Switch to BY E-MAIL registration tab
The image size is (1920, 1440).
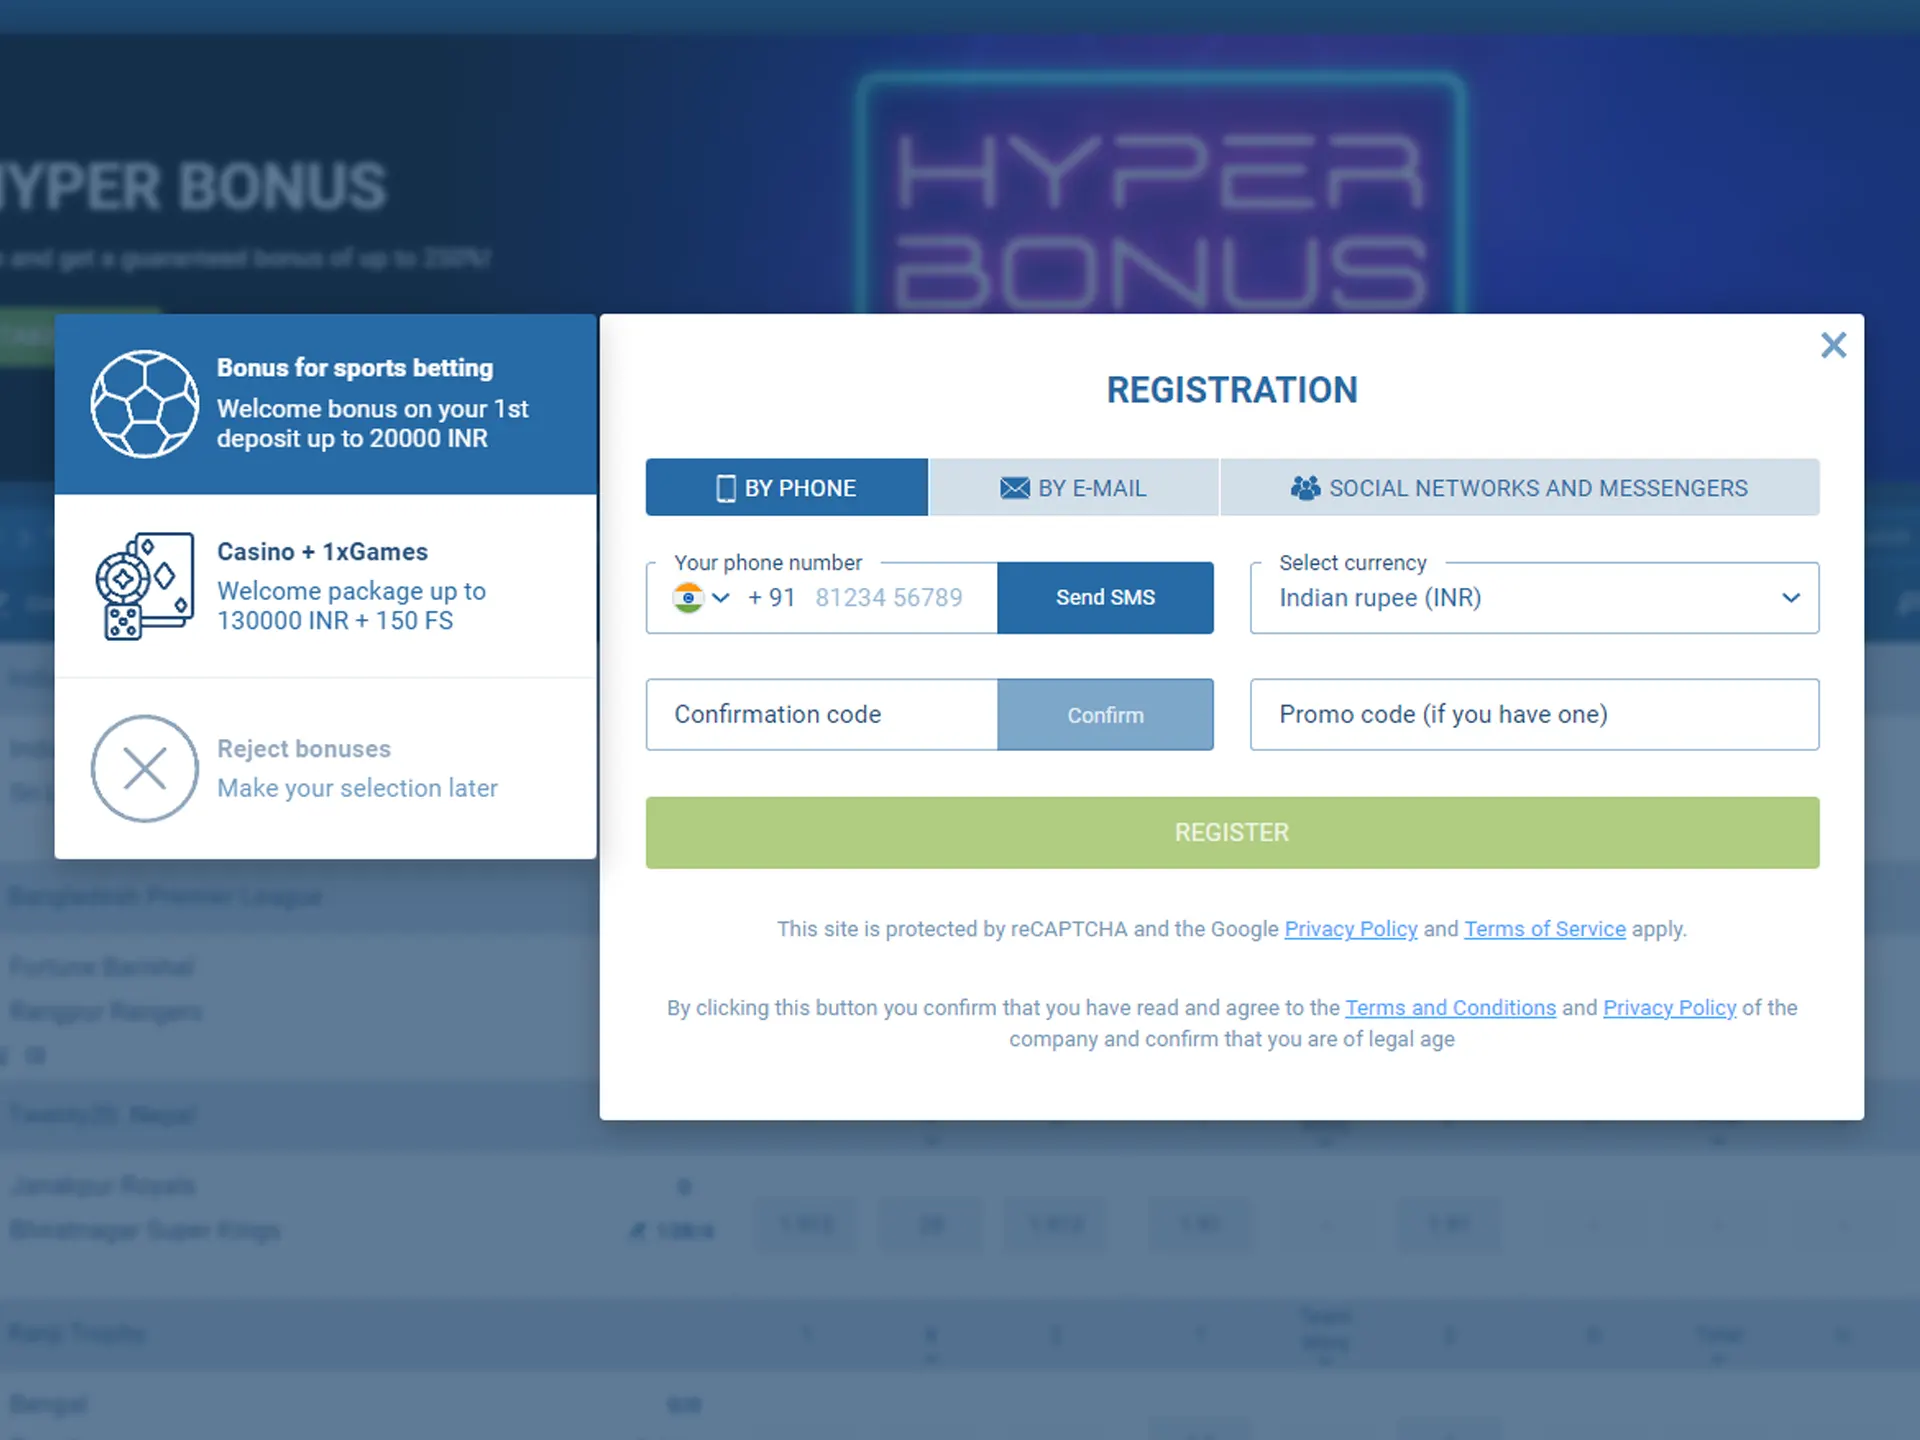[1072, 487]
